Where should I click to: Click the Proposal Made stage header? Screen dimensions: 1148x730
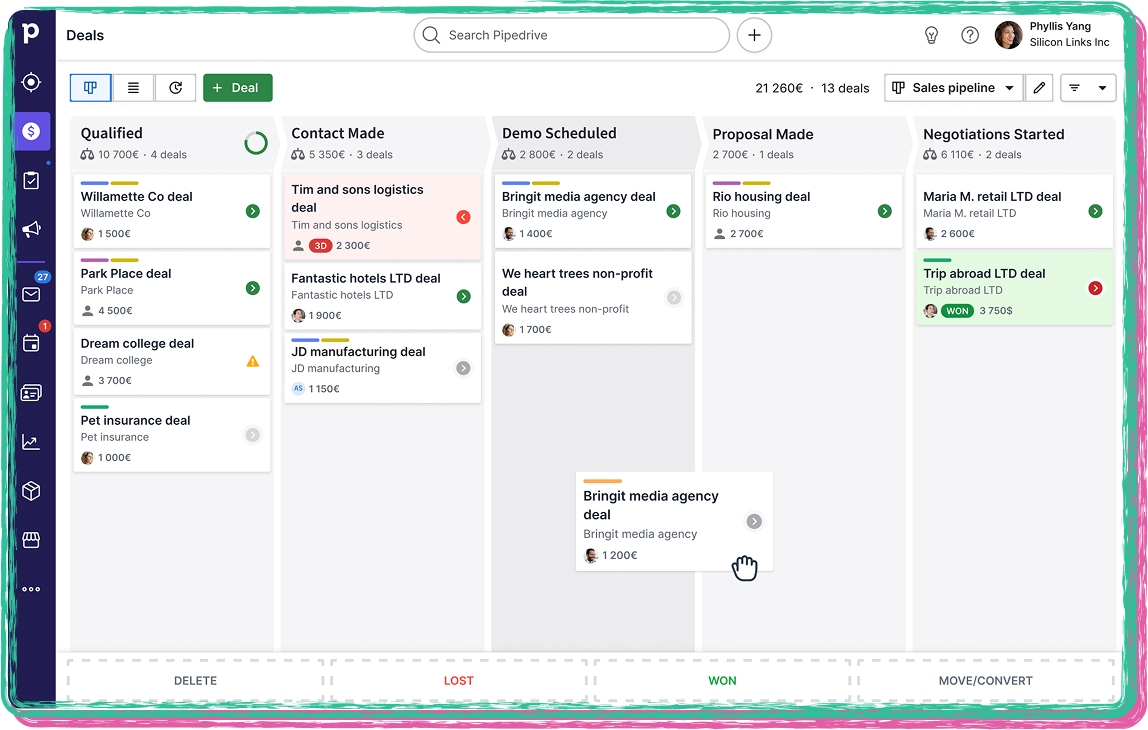click(804, 143)
